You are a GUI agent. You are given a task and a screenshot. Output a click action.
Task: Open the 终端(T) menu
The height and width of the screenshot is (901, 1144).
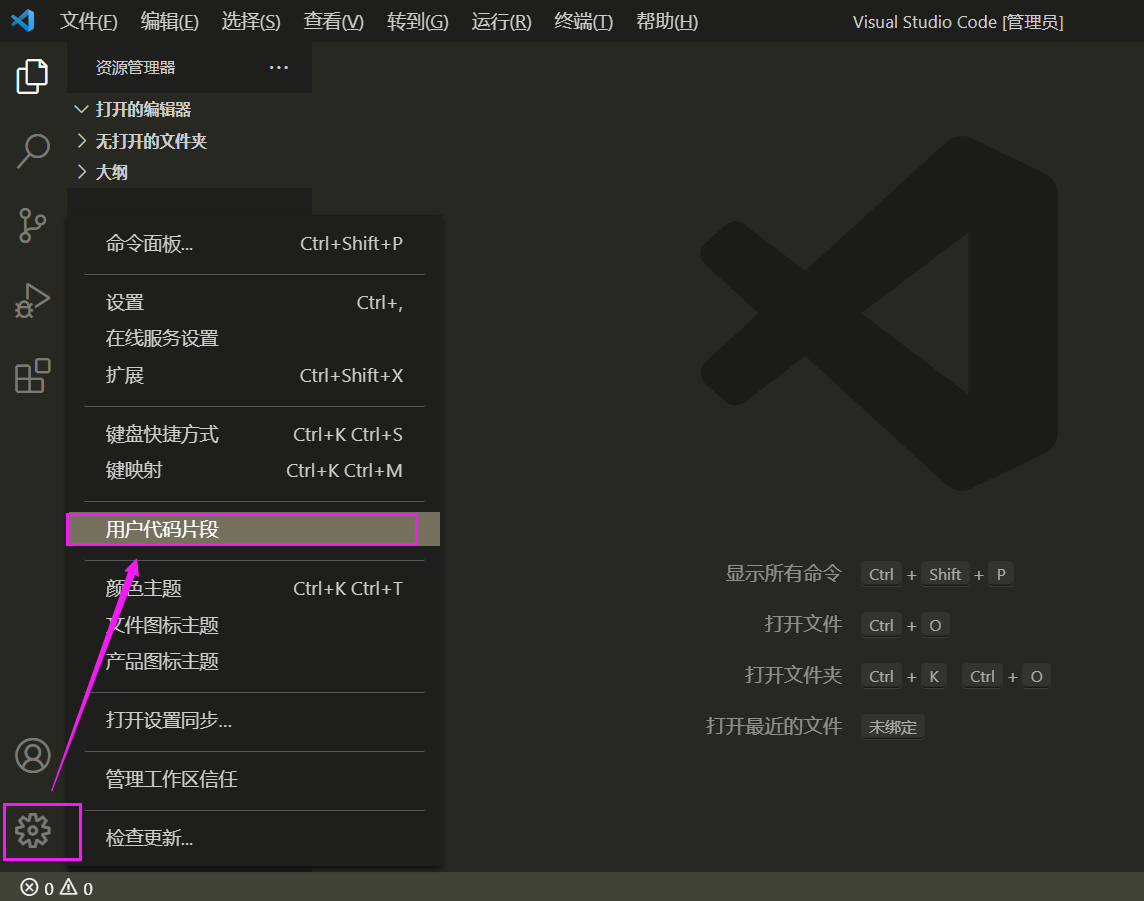pyautogui.click(x=584, y=21)
